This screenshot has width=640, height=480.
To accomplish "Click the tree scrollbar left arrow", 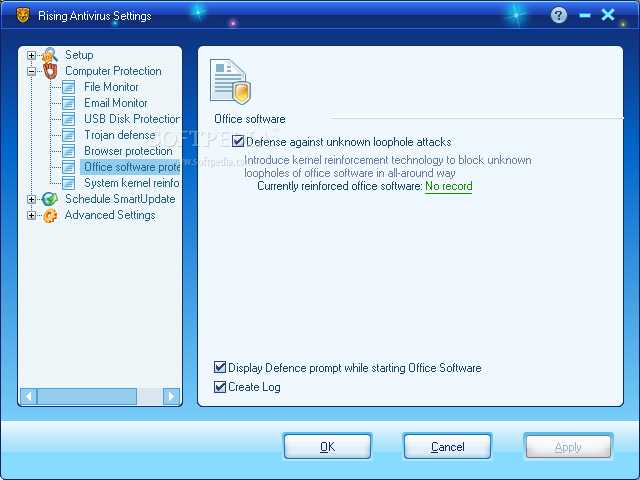I will (29, 396).
